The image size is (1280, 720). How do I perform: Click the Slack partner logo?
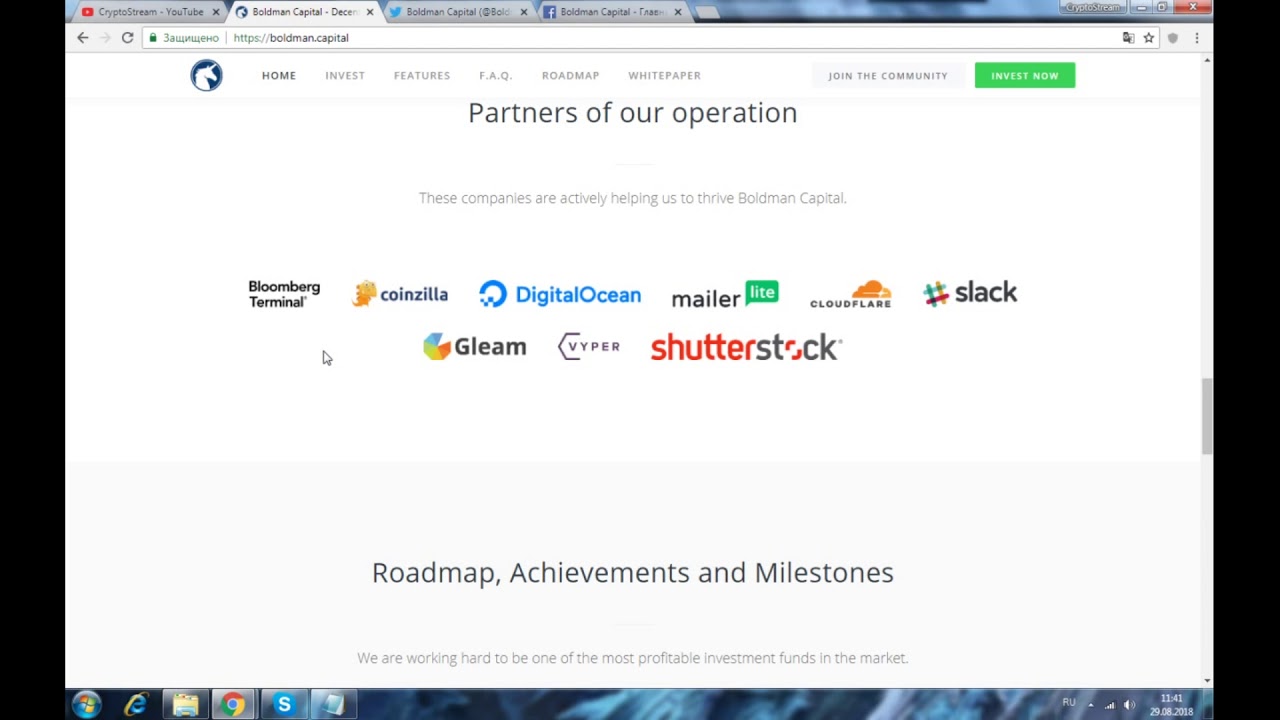point(970,293)
